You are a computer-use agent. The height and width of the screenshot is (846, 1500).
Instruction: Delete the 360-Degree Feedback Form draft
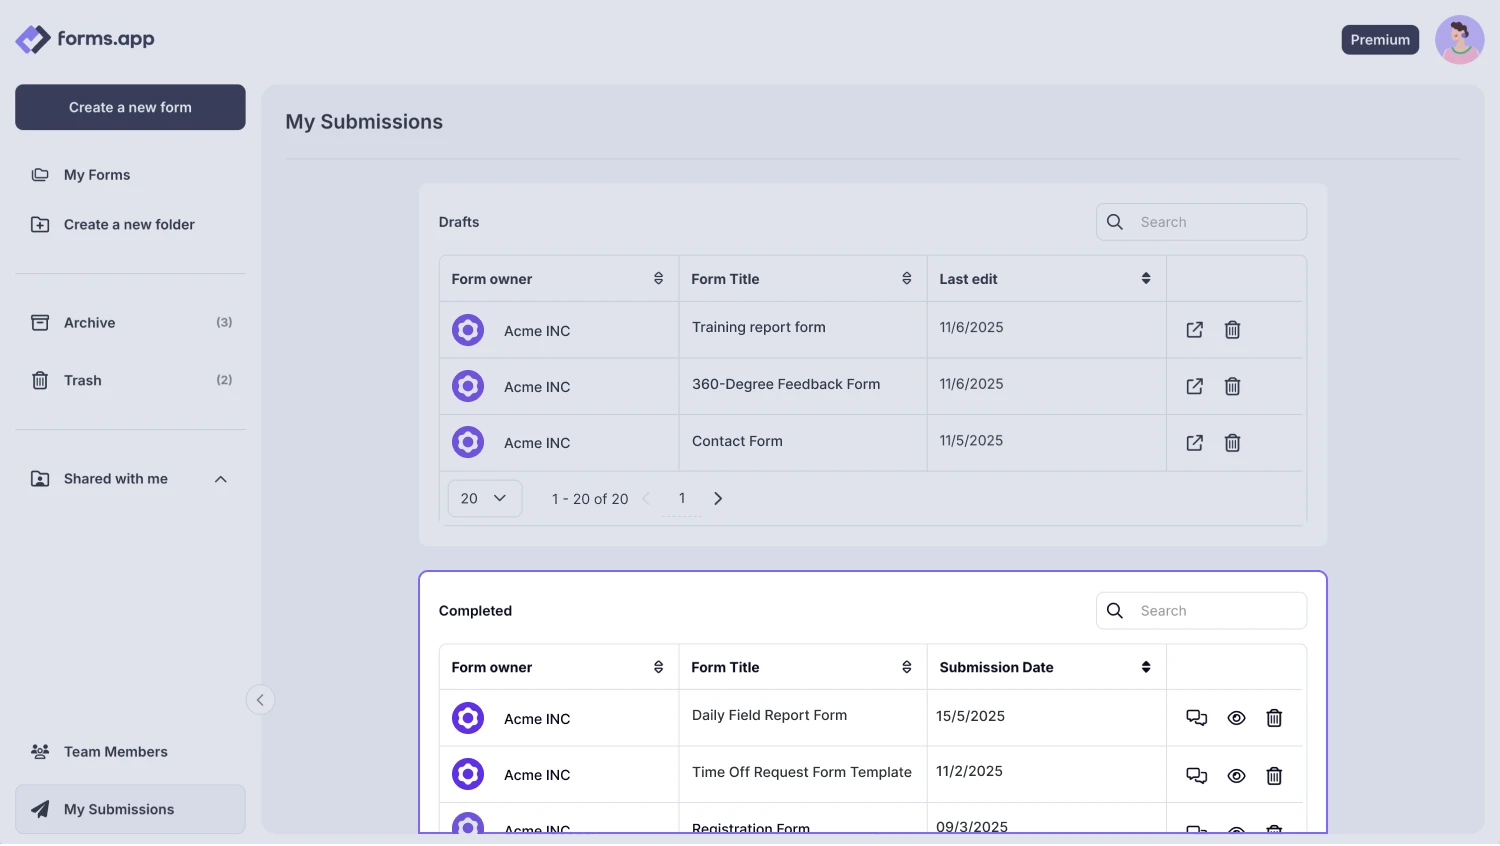point(1232,386)
